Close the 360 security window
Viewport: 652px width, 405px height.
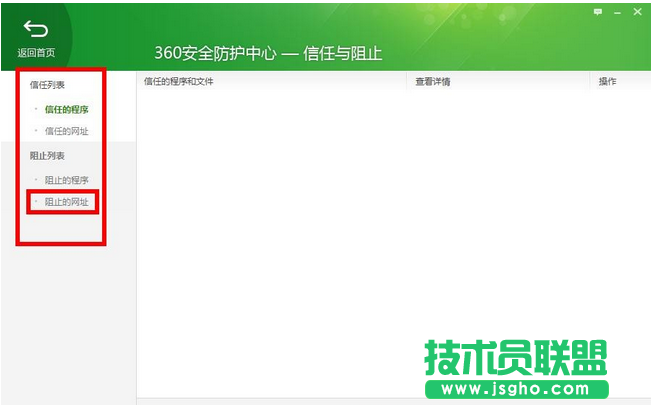pyautogui.click(x=637, y=11)
